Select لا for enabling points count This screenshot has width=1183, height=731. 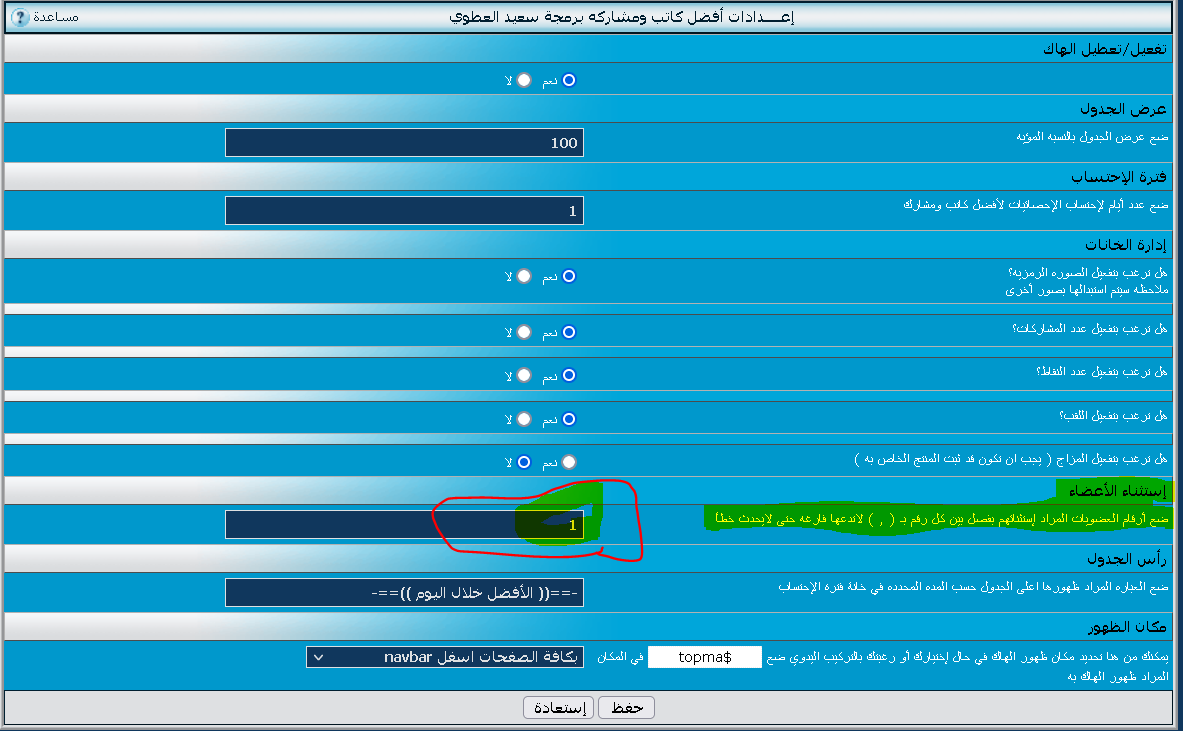(524, 376)
